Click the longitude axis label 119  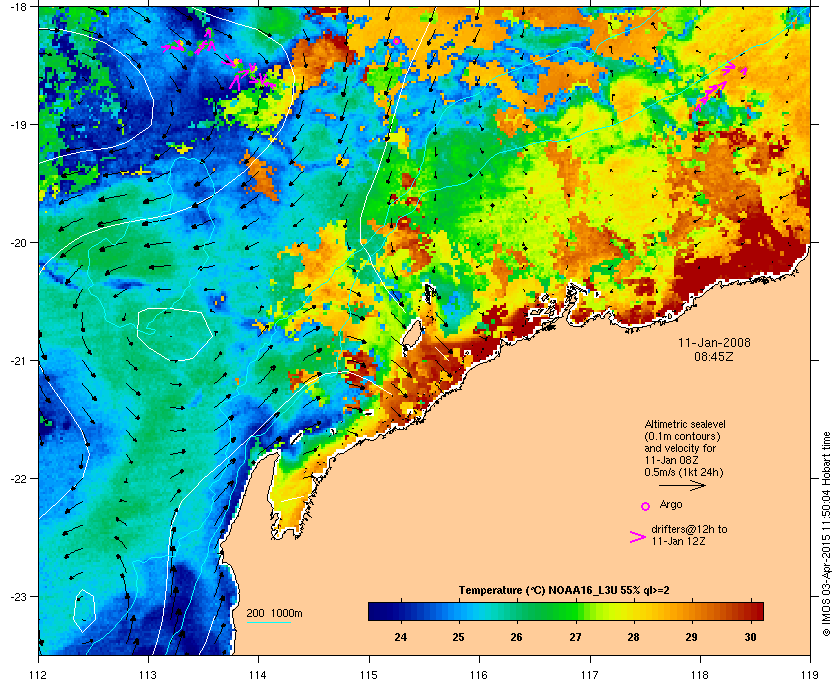810,674
